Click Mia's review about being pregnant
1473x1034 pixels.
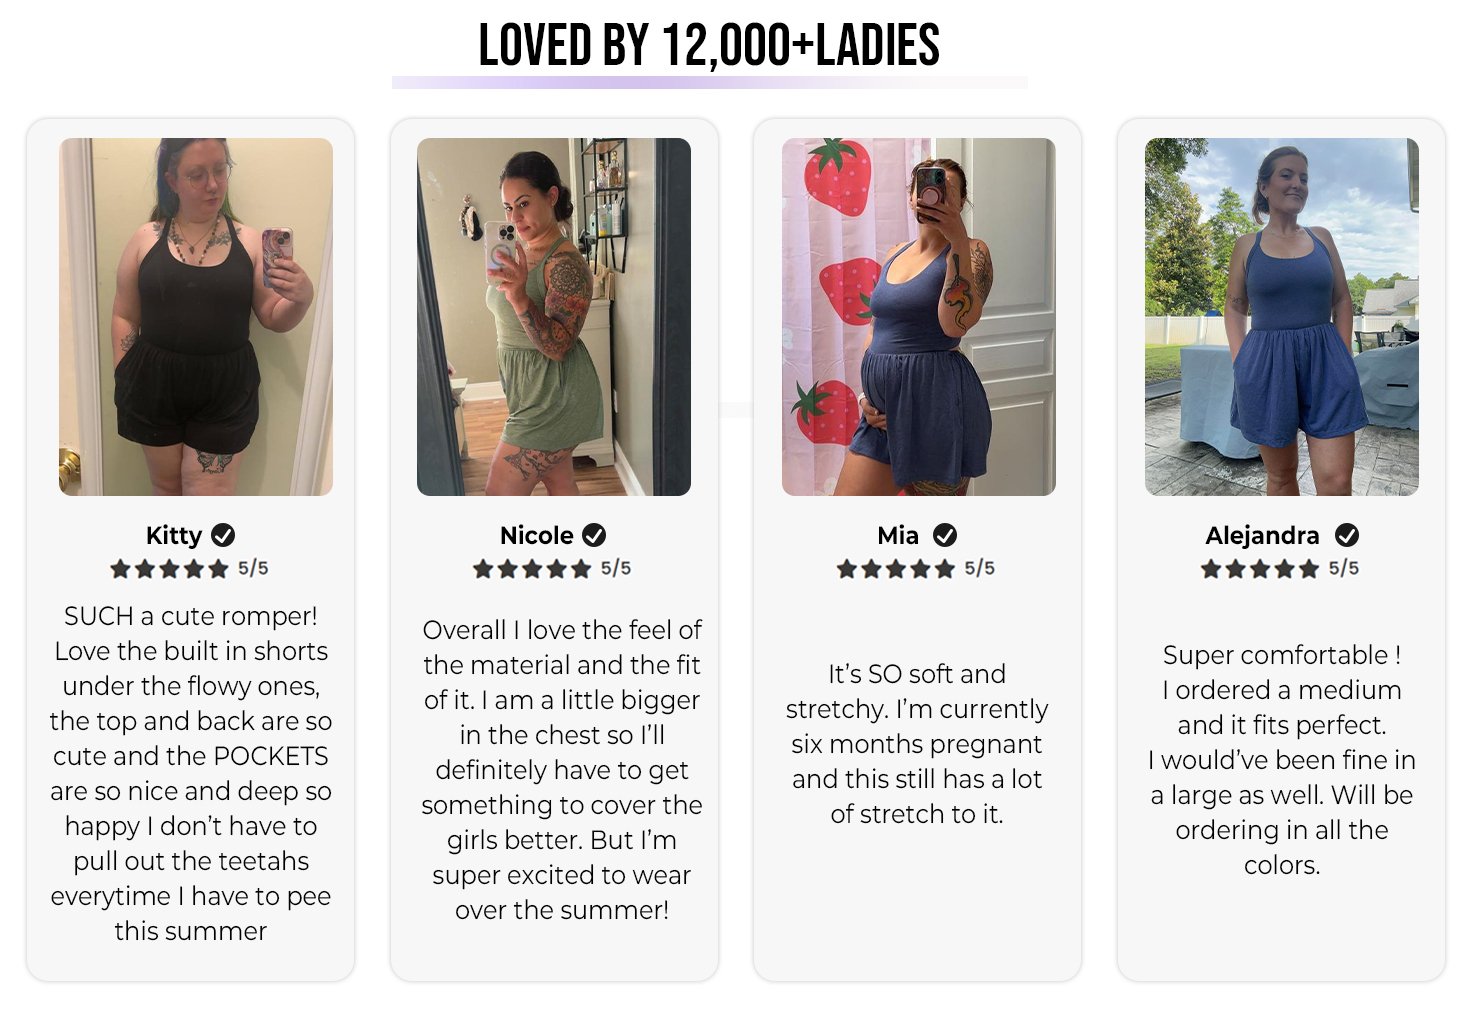click(917, 744)
